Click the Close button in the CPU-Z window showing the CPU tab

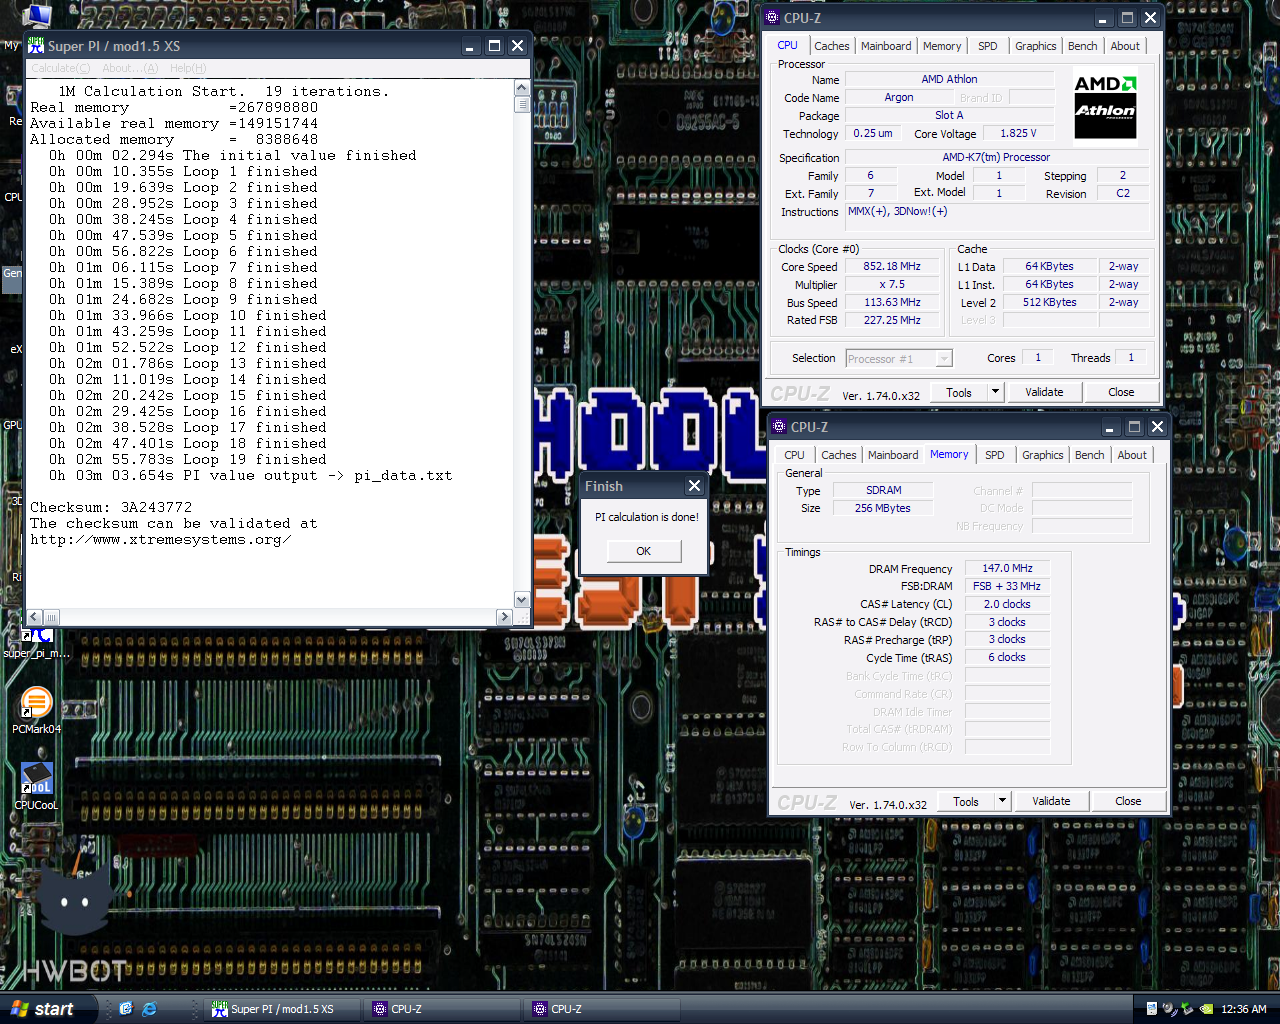[x=1121, y=392]
